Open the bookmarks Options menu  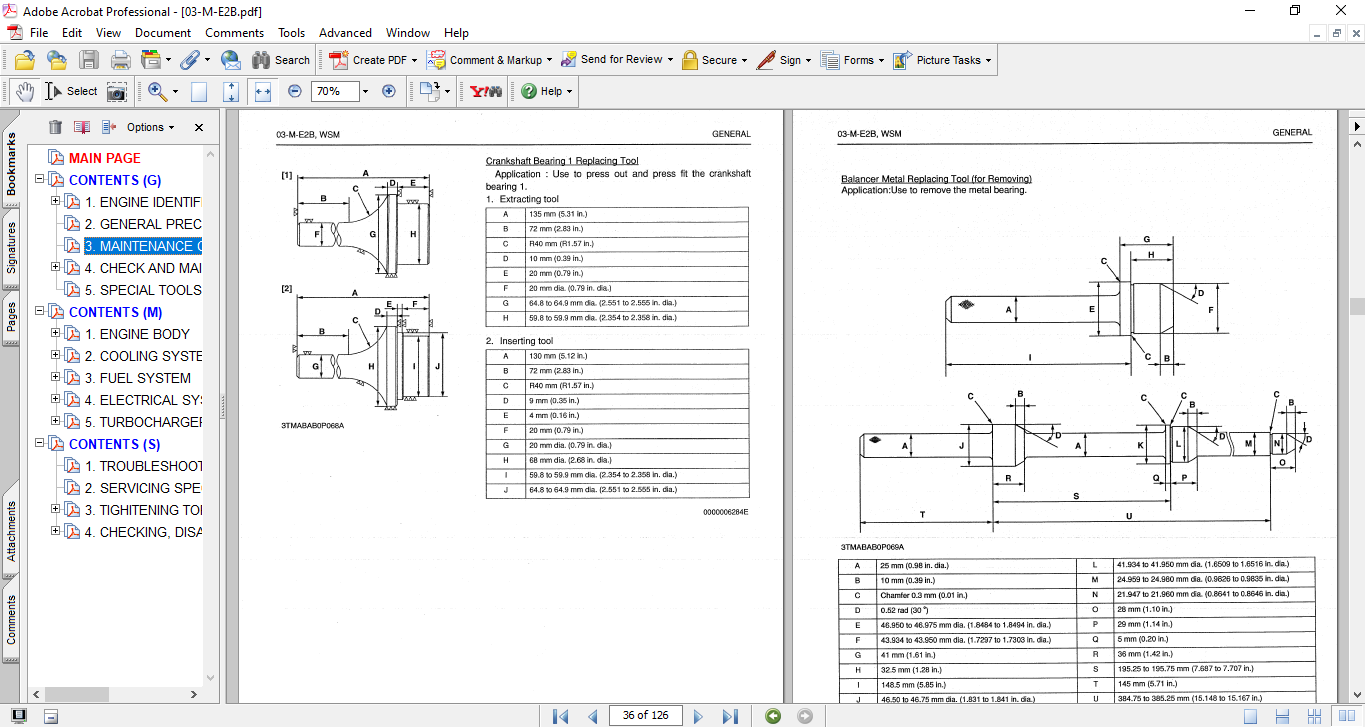[x=150, y=127]
